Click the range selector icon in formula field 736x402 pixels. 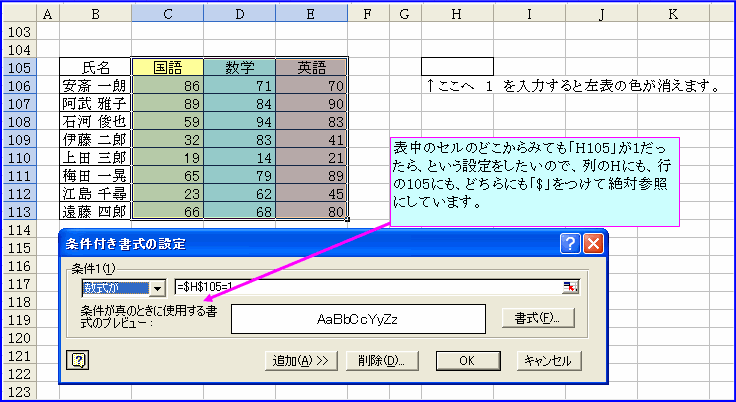570,287
